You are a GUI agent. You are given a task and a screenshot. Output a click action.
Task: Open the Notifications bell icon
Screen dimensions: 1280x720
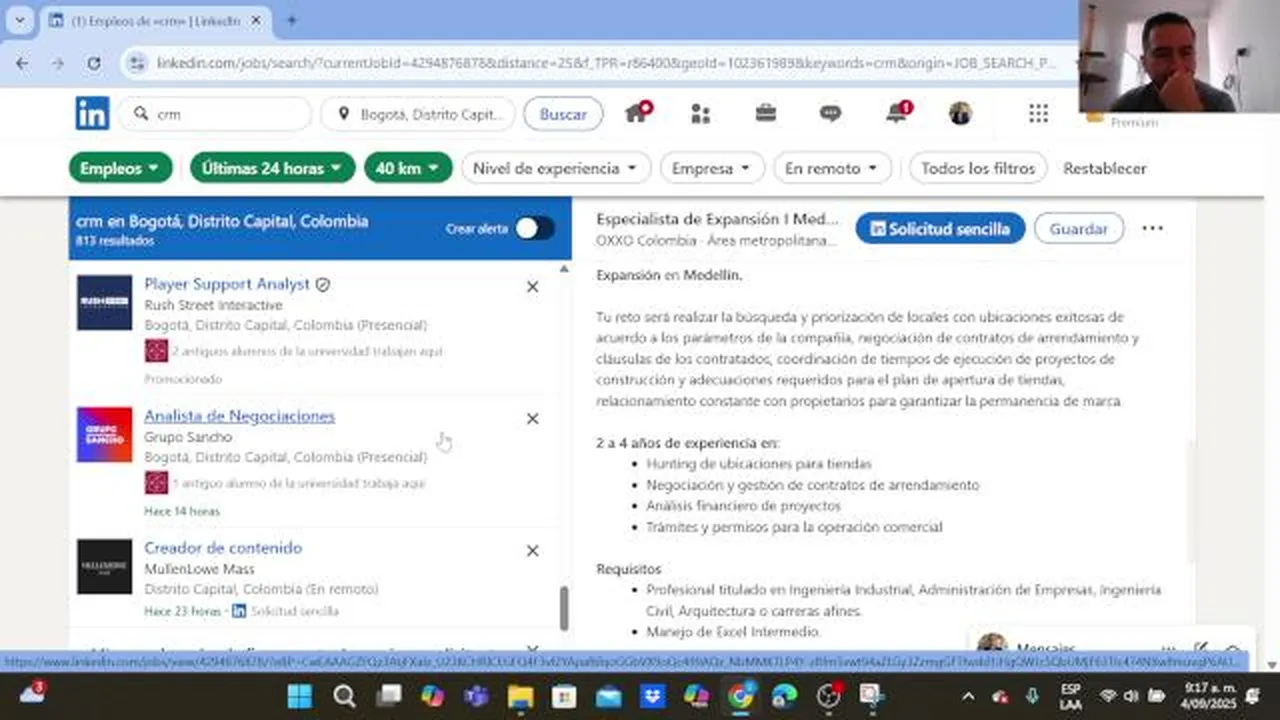coord(897,113)
